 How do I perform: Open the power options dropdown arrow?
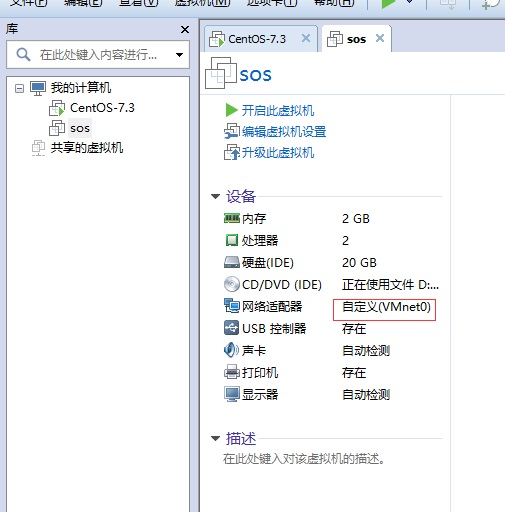coord(410,3)
